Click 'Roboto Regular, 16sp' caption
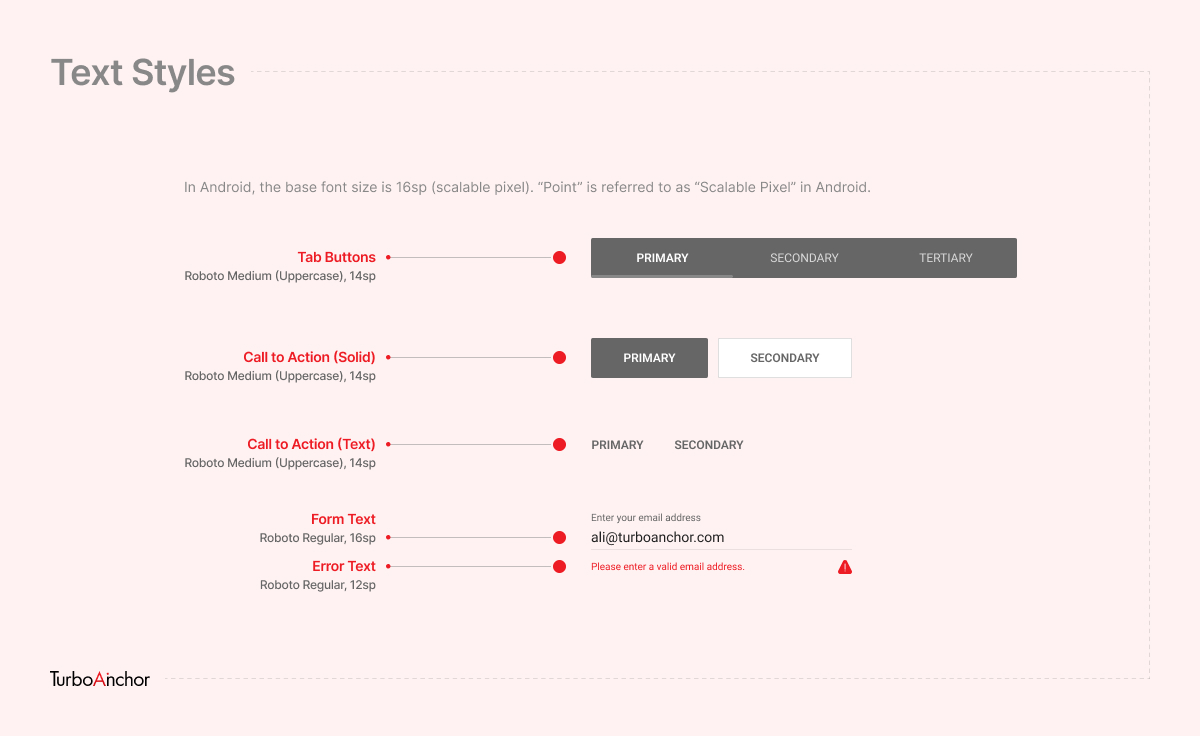Screen dimensions: 1200x736 (x=318, y=538)
